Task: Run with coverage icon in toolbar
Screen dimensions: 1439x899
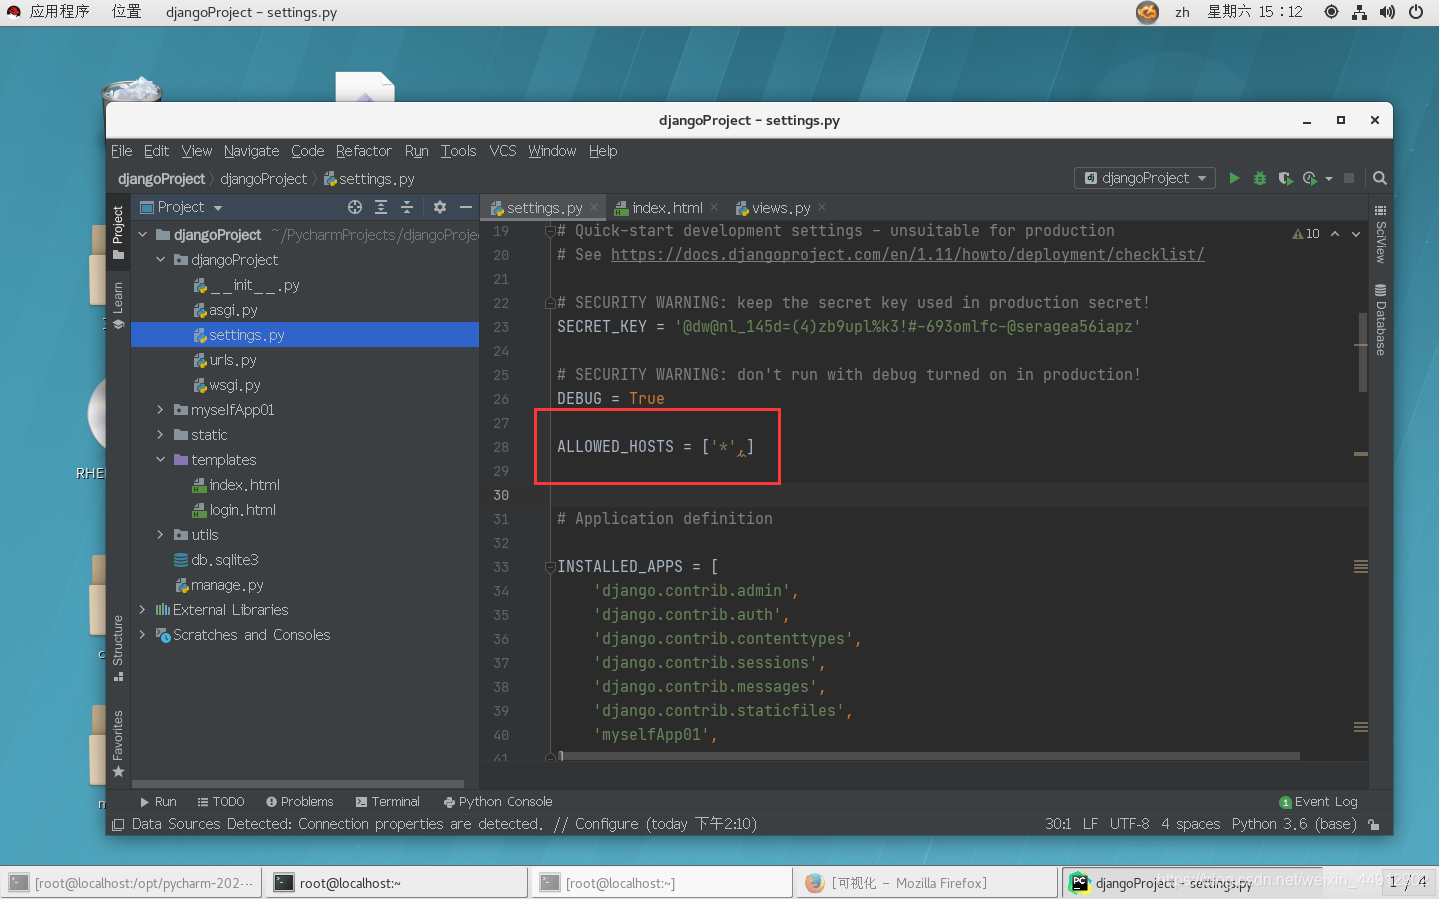Action: point(1285,178)
